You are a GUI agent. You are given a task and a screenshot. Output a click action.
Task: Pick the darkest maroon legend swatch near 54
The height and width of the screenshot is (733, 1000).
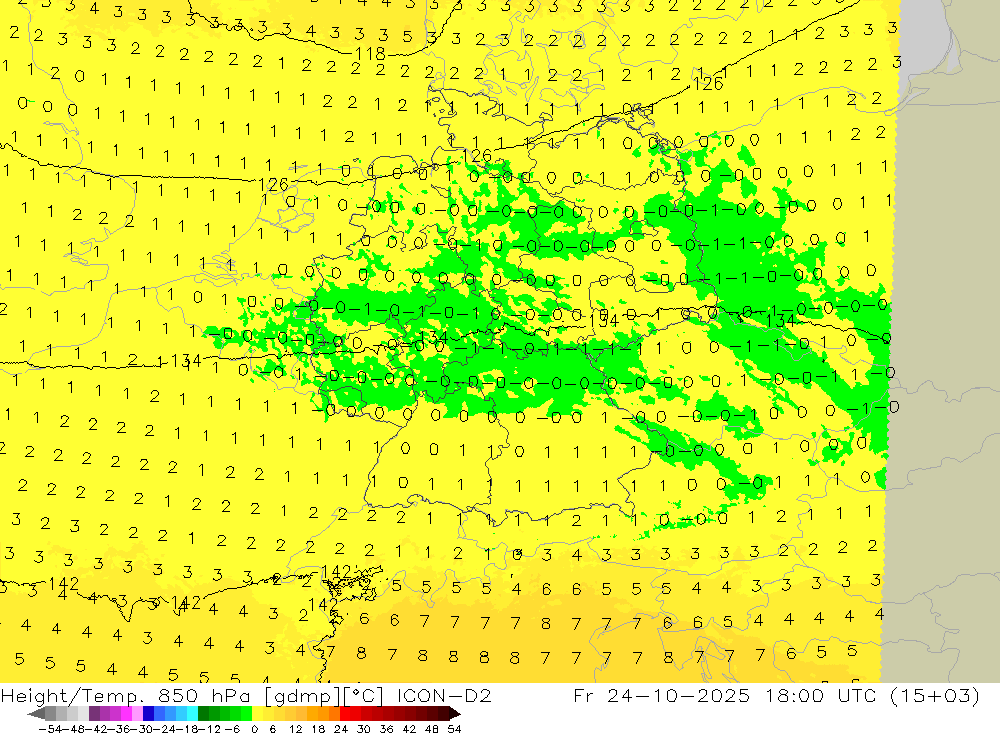point(444,714)
